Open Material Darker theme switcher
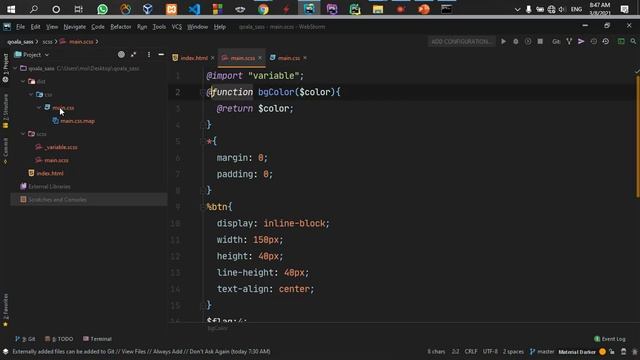640x360 pixels. pyautogui.click(x=577, y=352)
